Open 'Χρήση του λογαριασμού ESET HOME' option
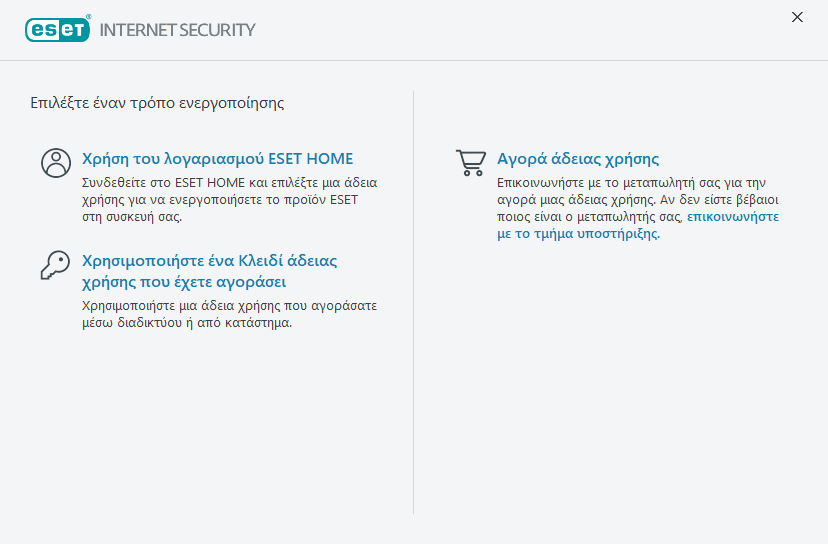 pos(217,159)
